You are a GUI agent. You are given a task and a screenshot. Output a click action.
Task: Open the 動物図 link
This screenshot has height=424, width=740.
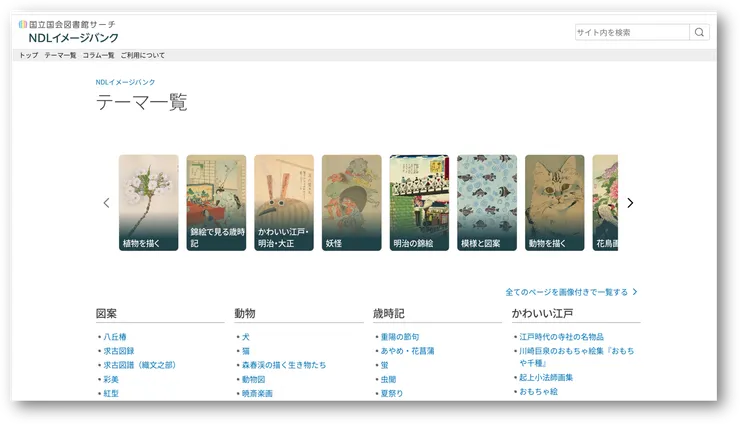[x=253, y=379]
